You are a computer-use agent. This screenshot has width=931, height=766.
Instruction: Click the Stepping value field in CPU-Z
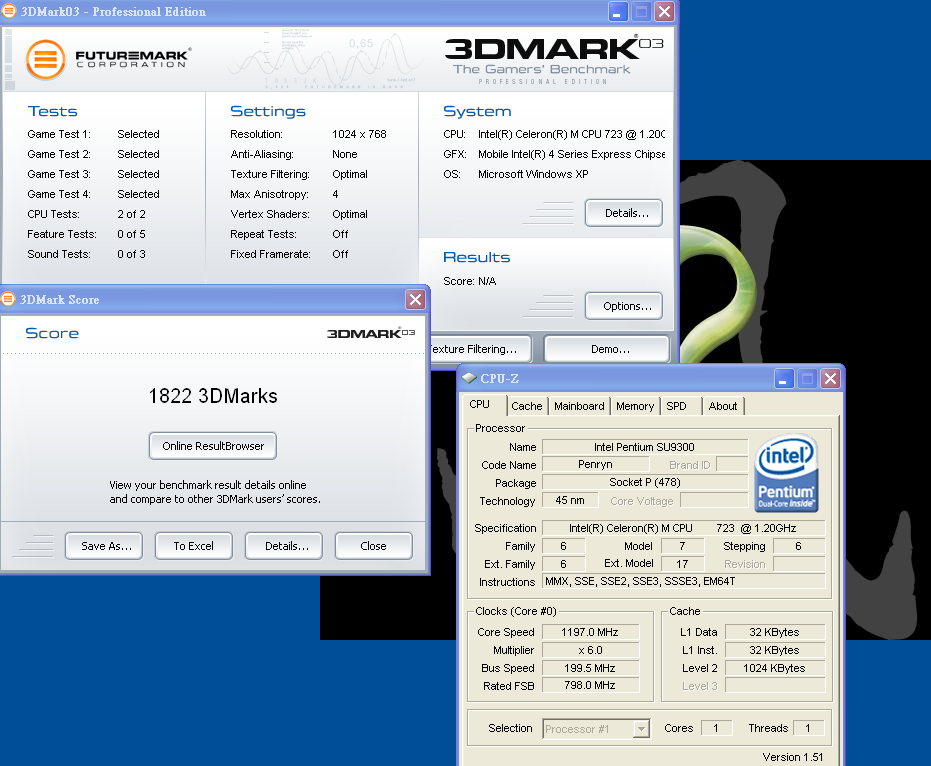[x=799, y=546]
